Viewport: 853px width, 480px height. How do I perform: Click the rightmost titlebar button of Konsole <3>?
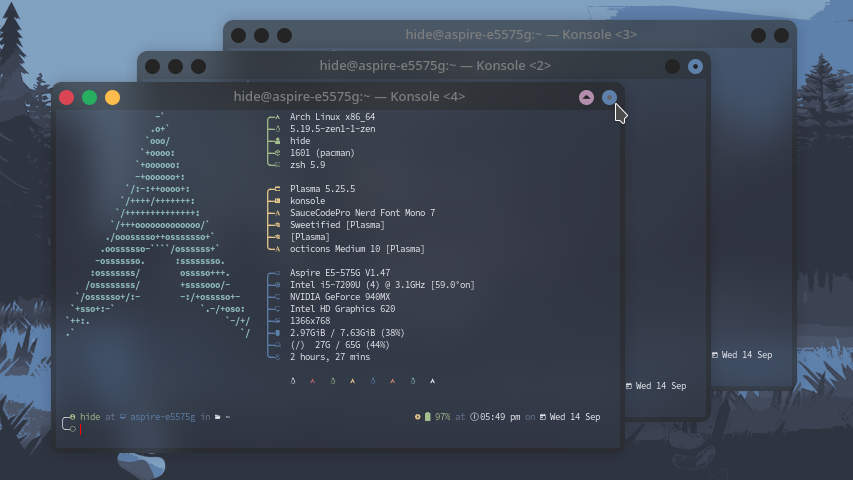click(781, 35)
